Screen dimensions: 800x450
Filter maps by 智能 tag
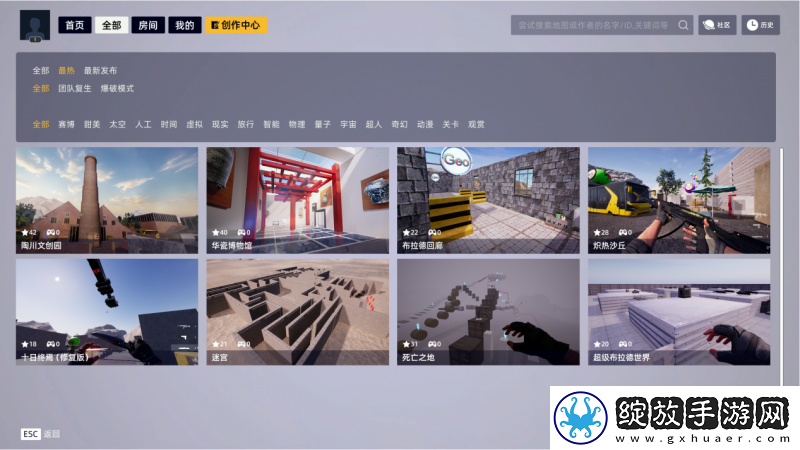(x=271, y=124)
